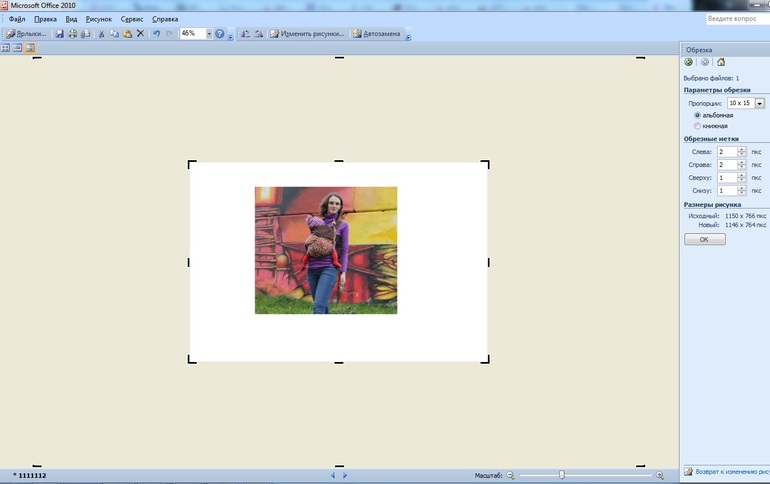770x484 pixels.
Task: Click the right-middle crop handle on picture
Action: 489,263
